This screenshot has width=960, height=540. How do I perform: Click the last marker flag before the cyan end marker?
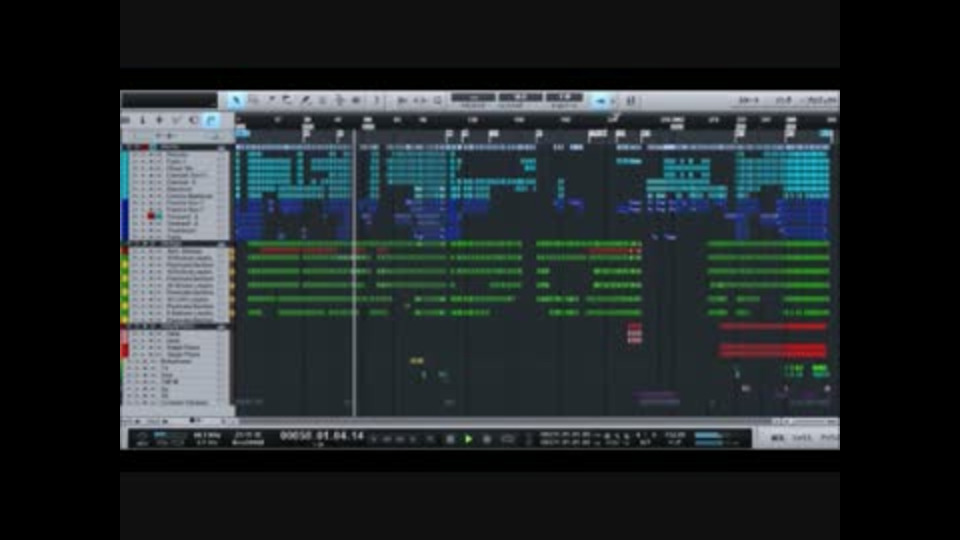click(x=790, y=133)
